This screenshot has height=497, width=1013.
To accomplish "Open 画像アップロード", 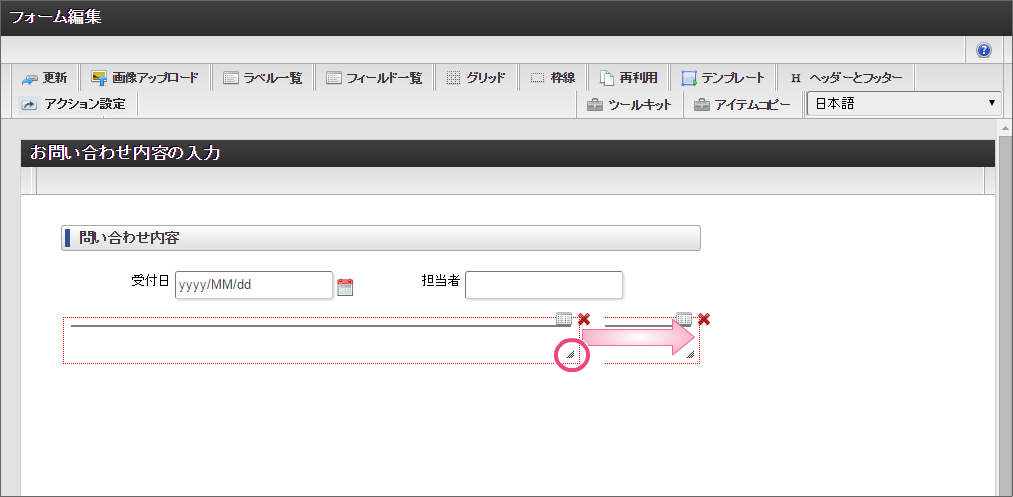I will point(145,79).
